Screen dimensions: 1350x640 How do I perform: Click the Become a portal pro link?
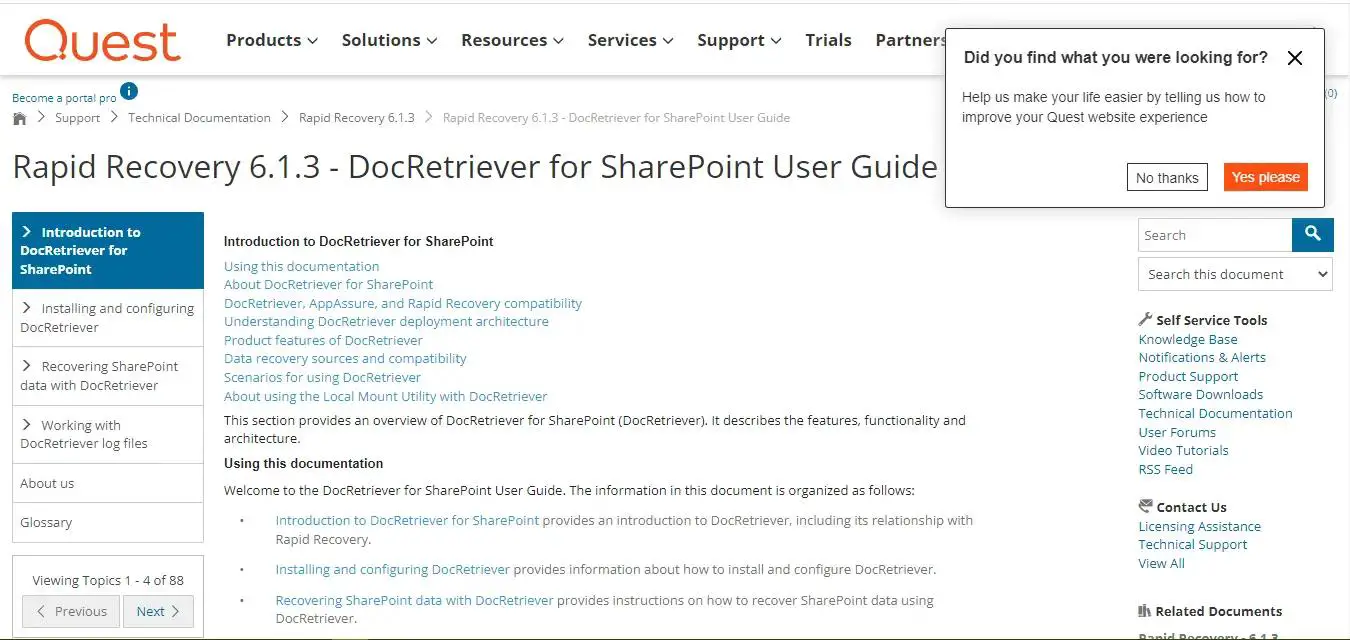click(x=64, y=98)
